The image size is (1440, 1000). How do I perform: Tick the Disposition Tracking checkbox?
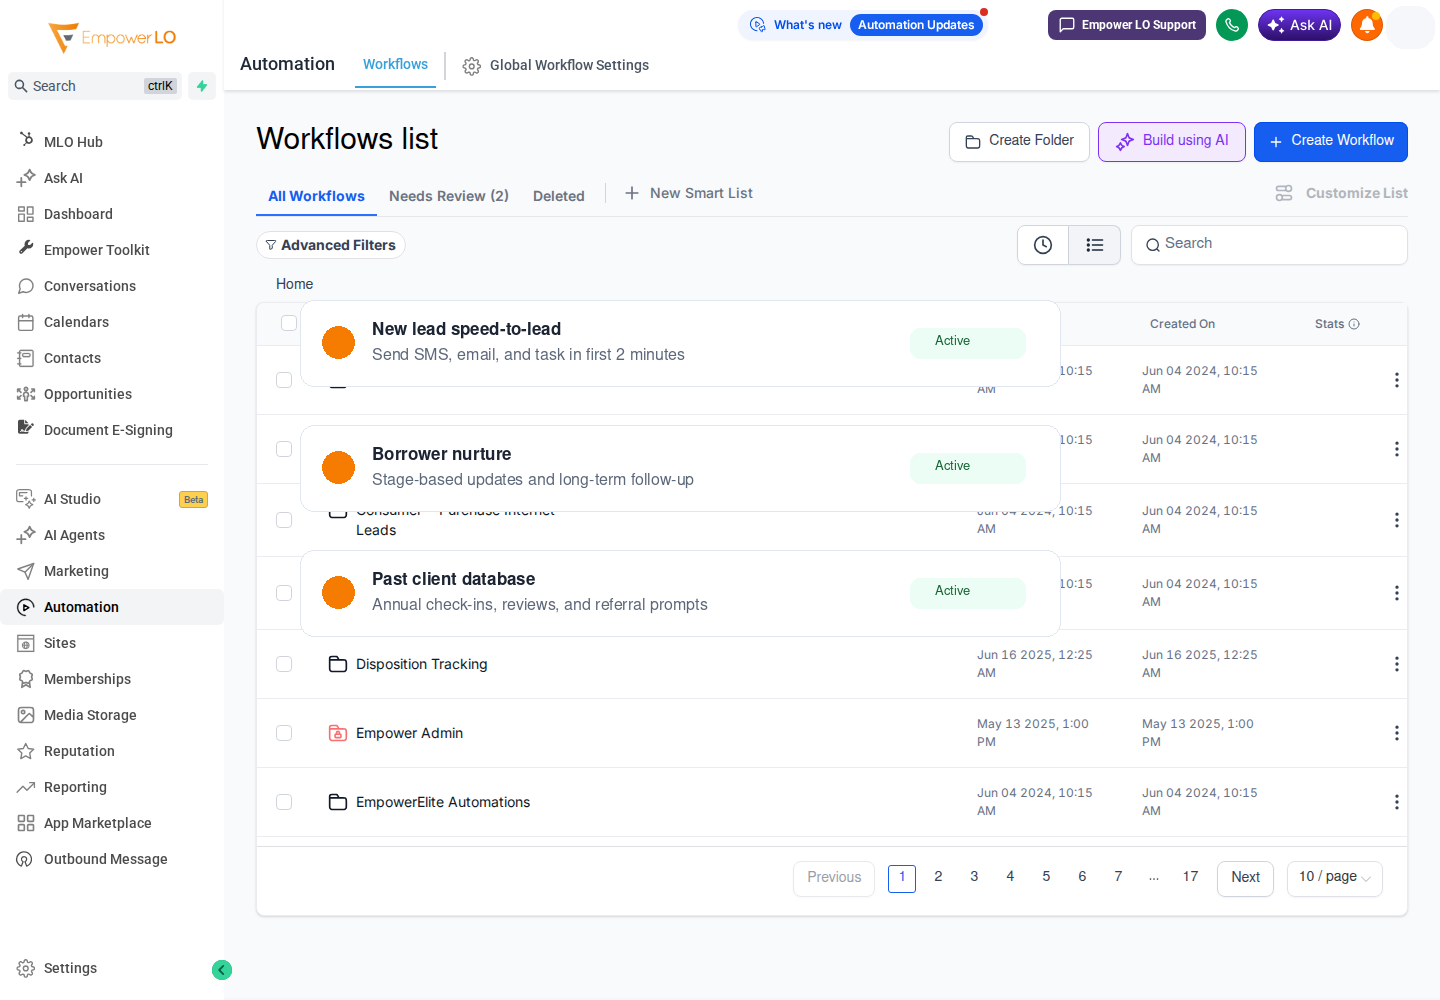284,664
